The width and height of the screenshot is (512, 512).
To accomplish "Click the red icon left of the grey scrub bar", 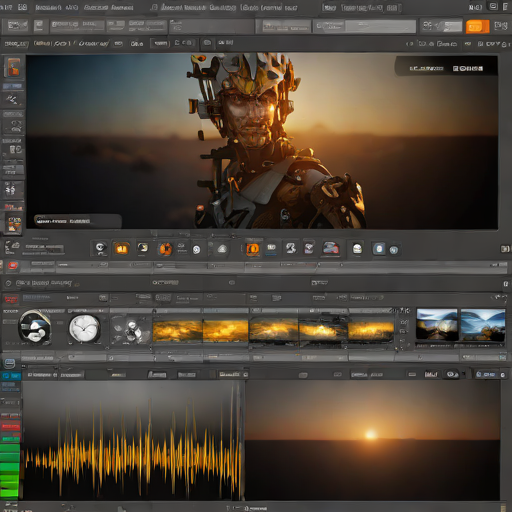I will tap(13, 266).
